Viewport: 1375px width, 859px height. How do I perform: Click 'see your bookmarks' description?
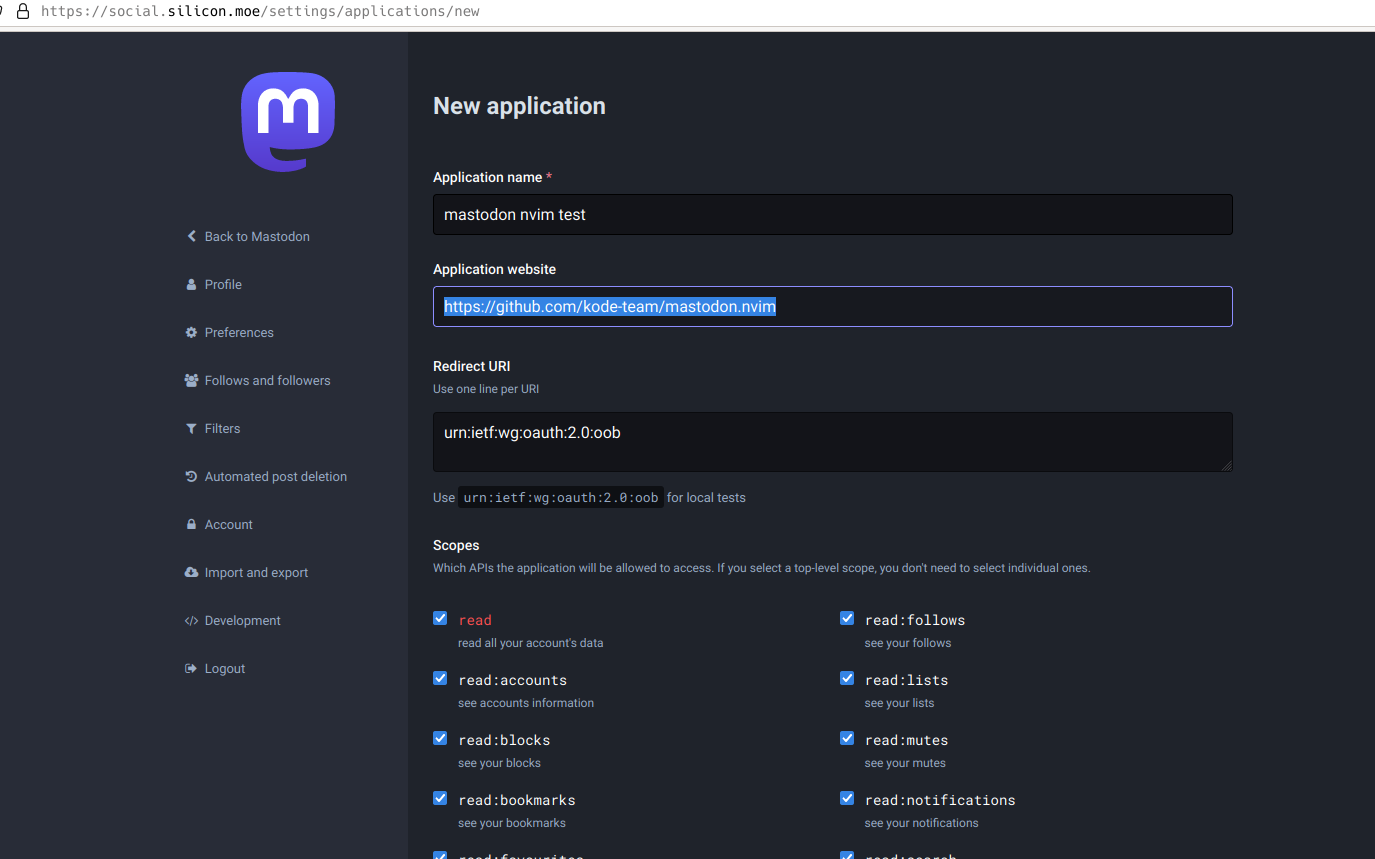512,823
